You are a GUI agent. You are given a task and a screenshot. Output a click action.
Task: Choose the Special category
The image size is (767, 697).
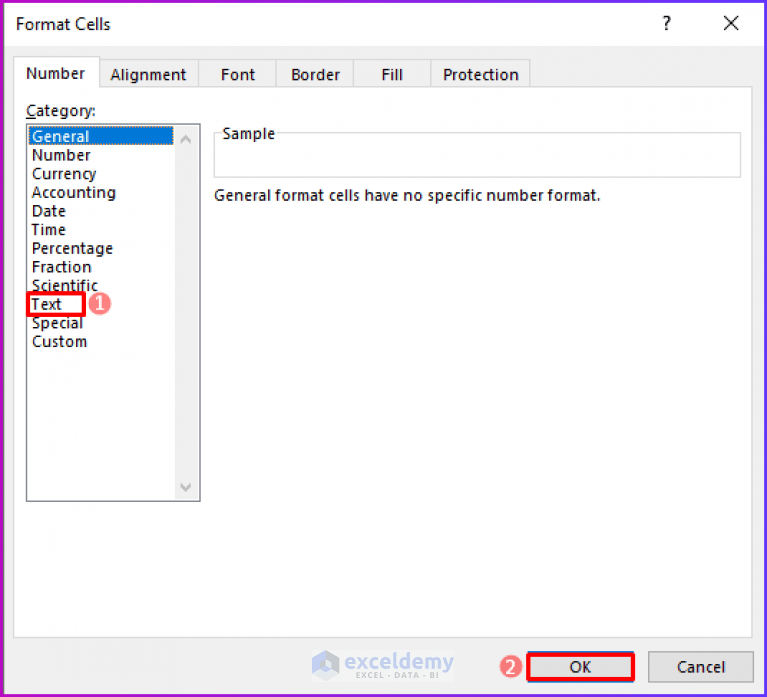101,323
